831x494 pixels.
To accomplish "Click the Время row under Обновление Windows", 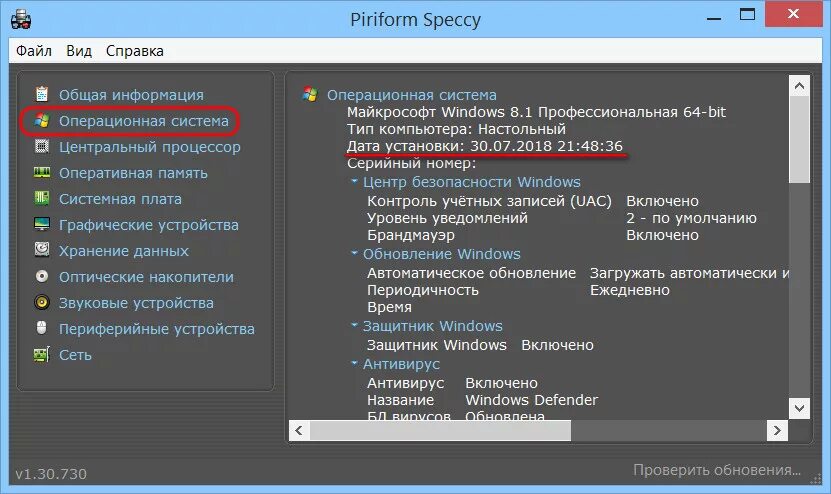I will pos(390,307).
